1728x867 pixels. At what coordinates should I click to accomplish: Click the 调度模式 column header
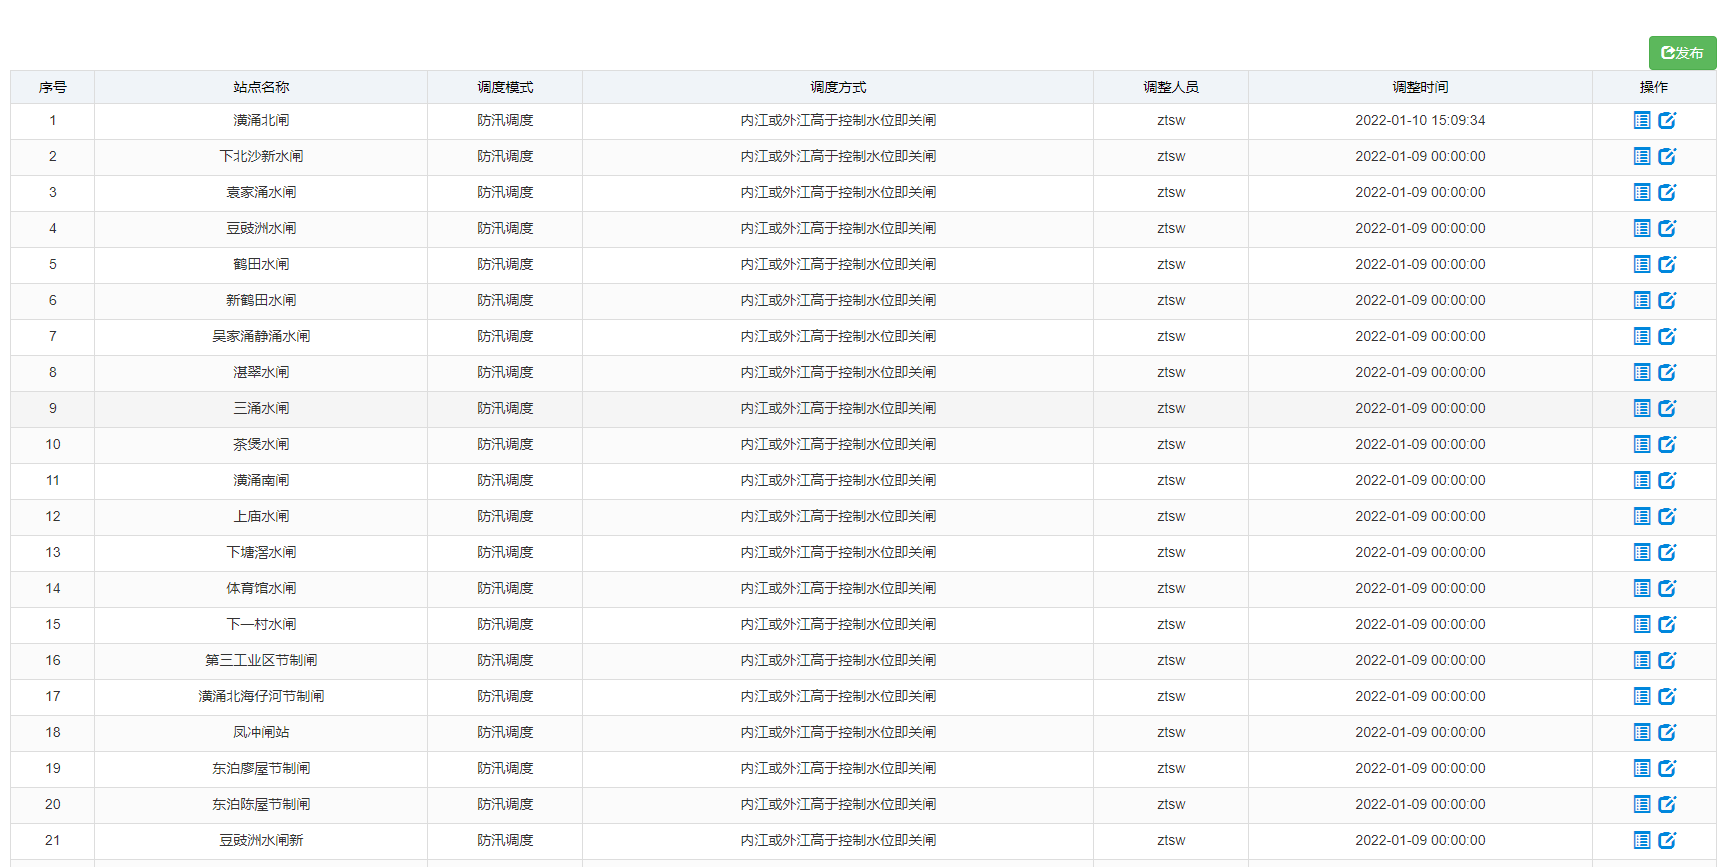pos(505,87)
